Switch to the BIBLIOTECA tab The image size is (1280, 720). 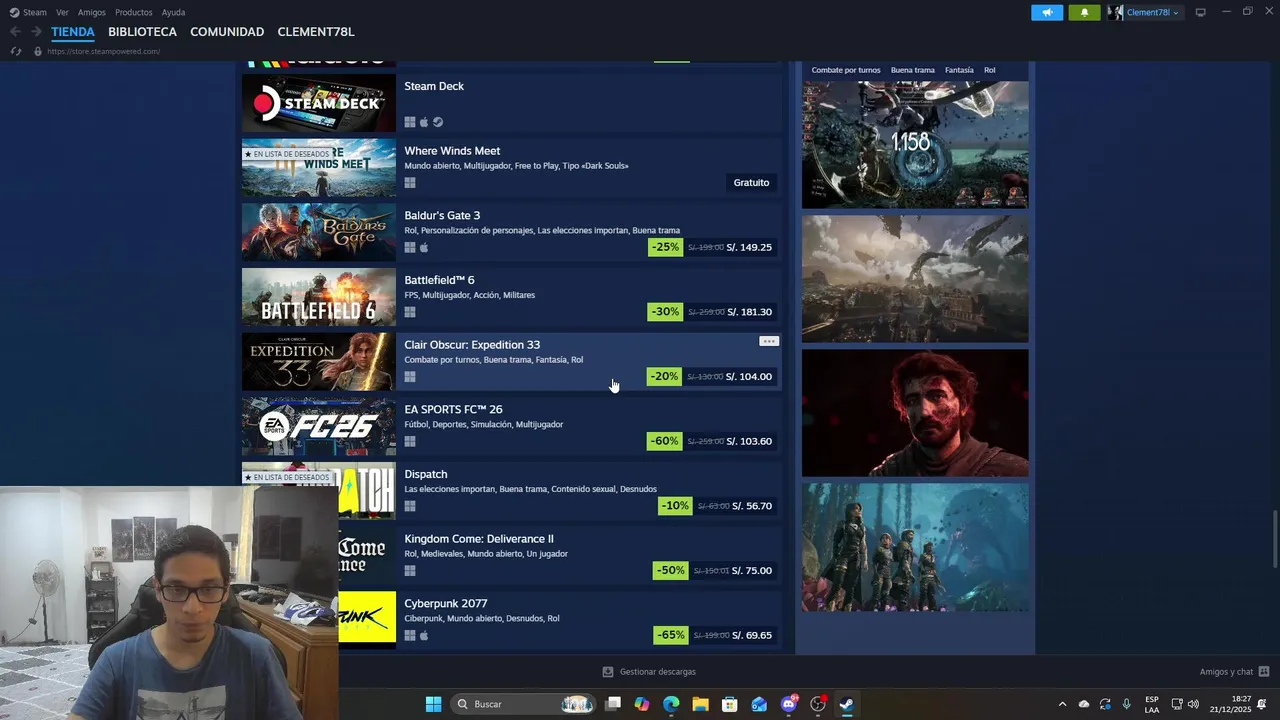tap(142, 32)
